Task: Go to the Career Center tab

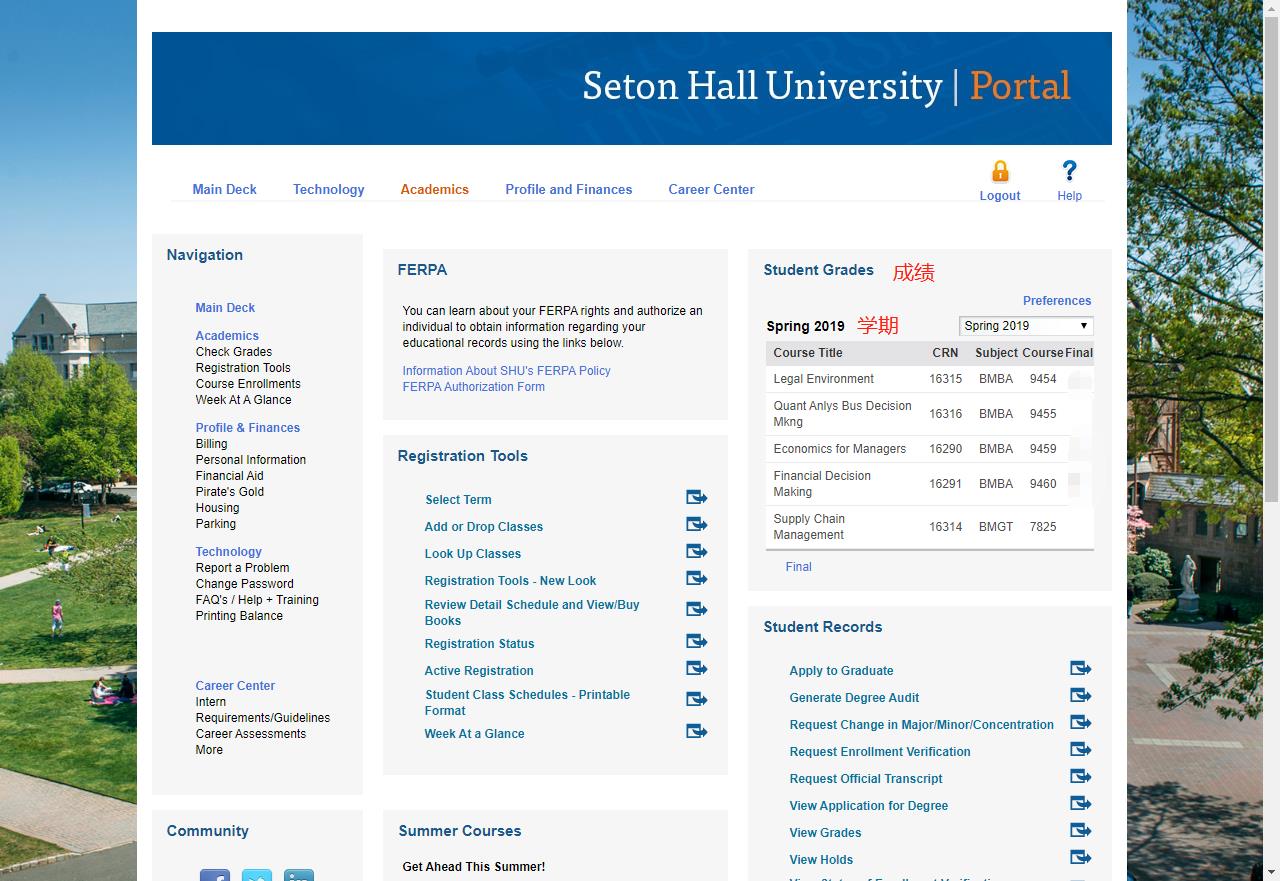Action: tap(712, 189)
